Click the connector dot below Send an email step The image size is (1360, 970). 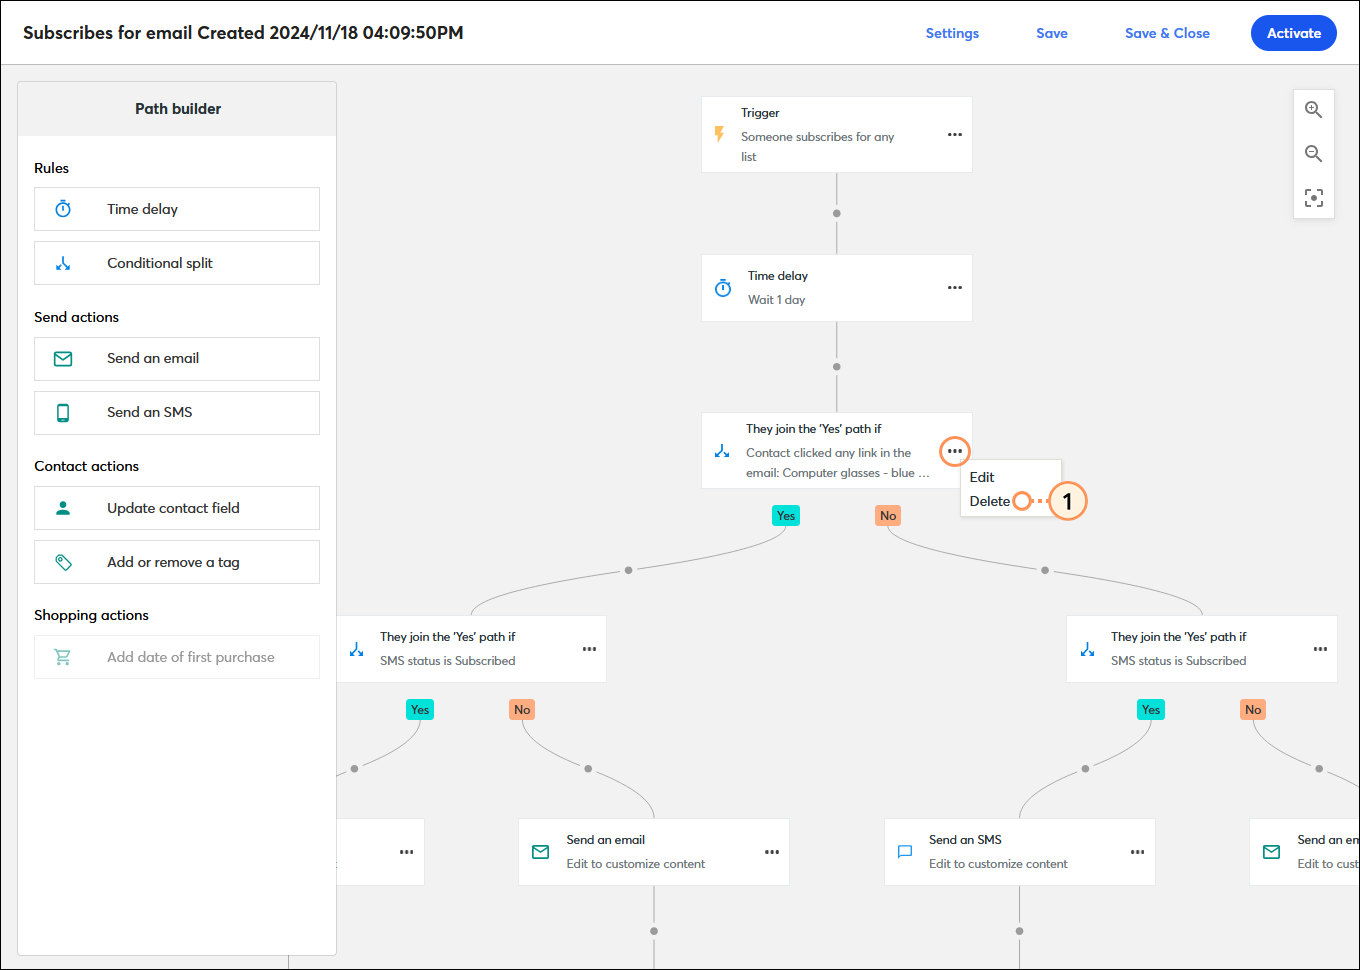point(654,931)
